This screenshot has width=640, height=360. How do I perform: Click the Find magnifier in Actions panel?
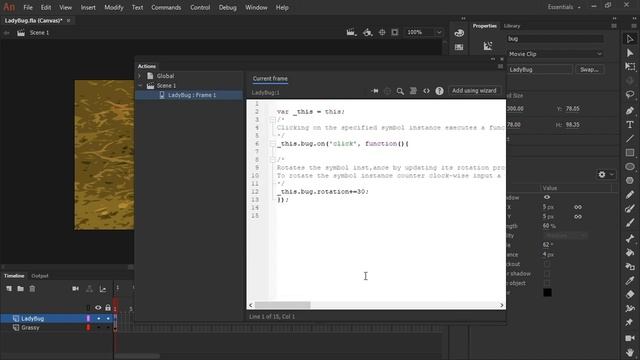[x=400, y=91]
